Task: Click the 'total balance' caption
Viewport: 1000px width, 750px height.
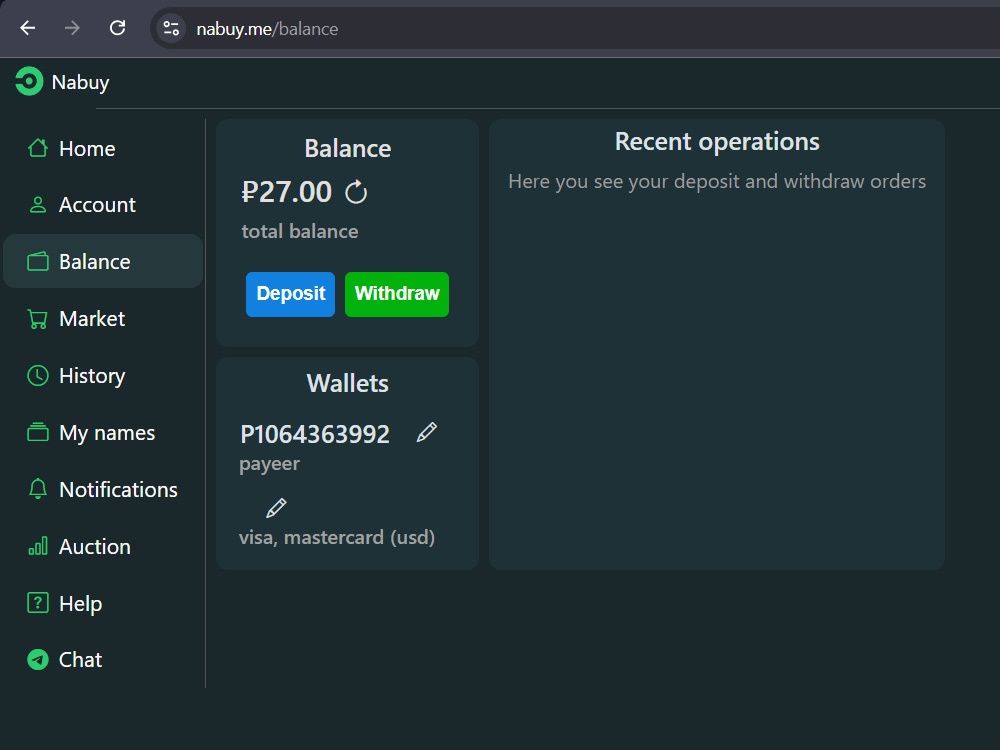Action: tap(300, 231)
